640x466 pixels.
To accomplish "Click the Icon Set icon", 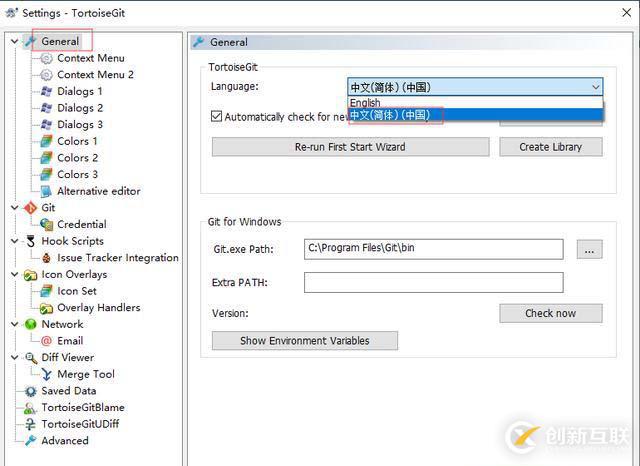I will tap(47, 291).
